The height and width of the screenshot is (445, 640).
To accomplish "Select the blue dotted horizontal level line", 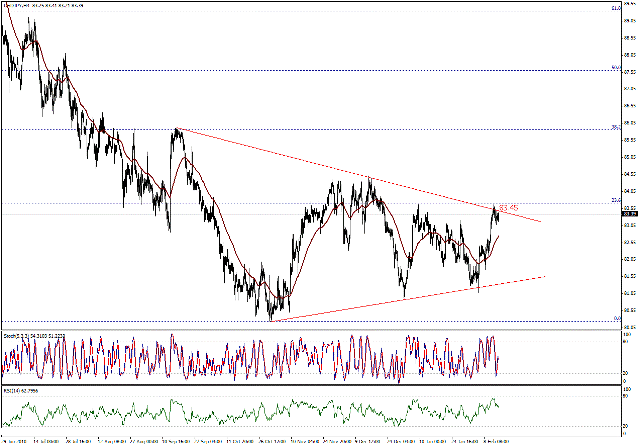I will click(300, 70).
